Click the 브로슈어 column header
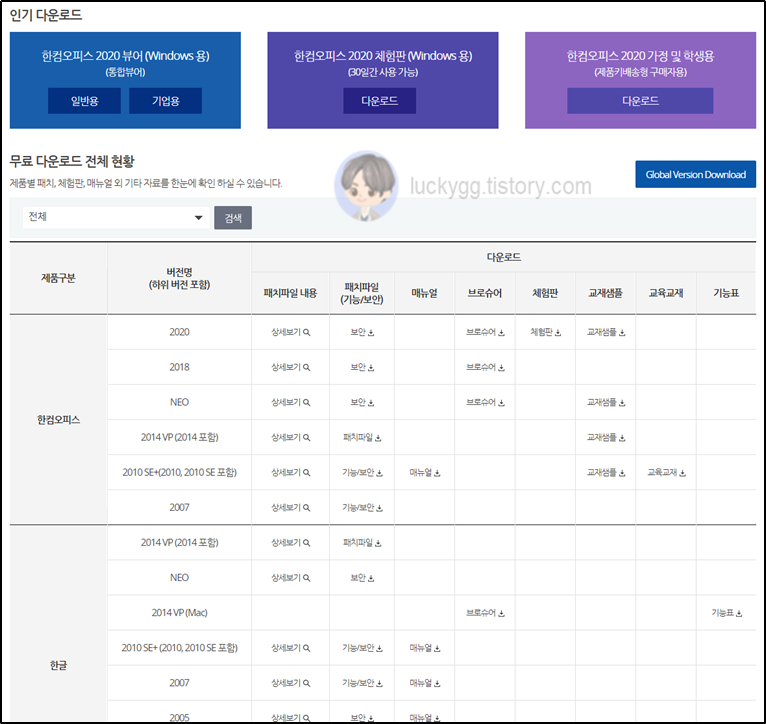This screenshot has height=724, width=766. click(x=485, y=293)
